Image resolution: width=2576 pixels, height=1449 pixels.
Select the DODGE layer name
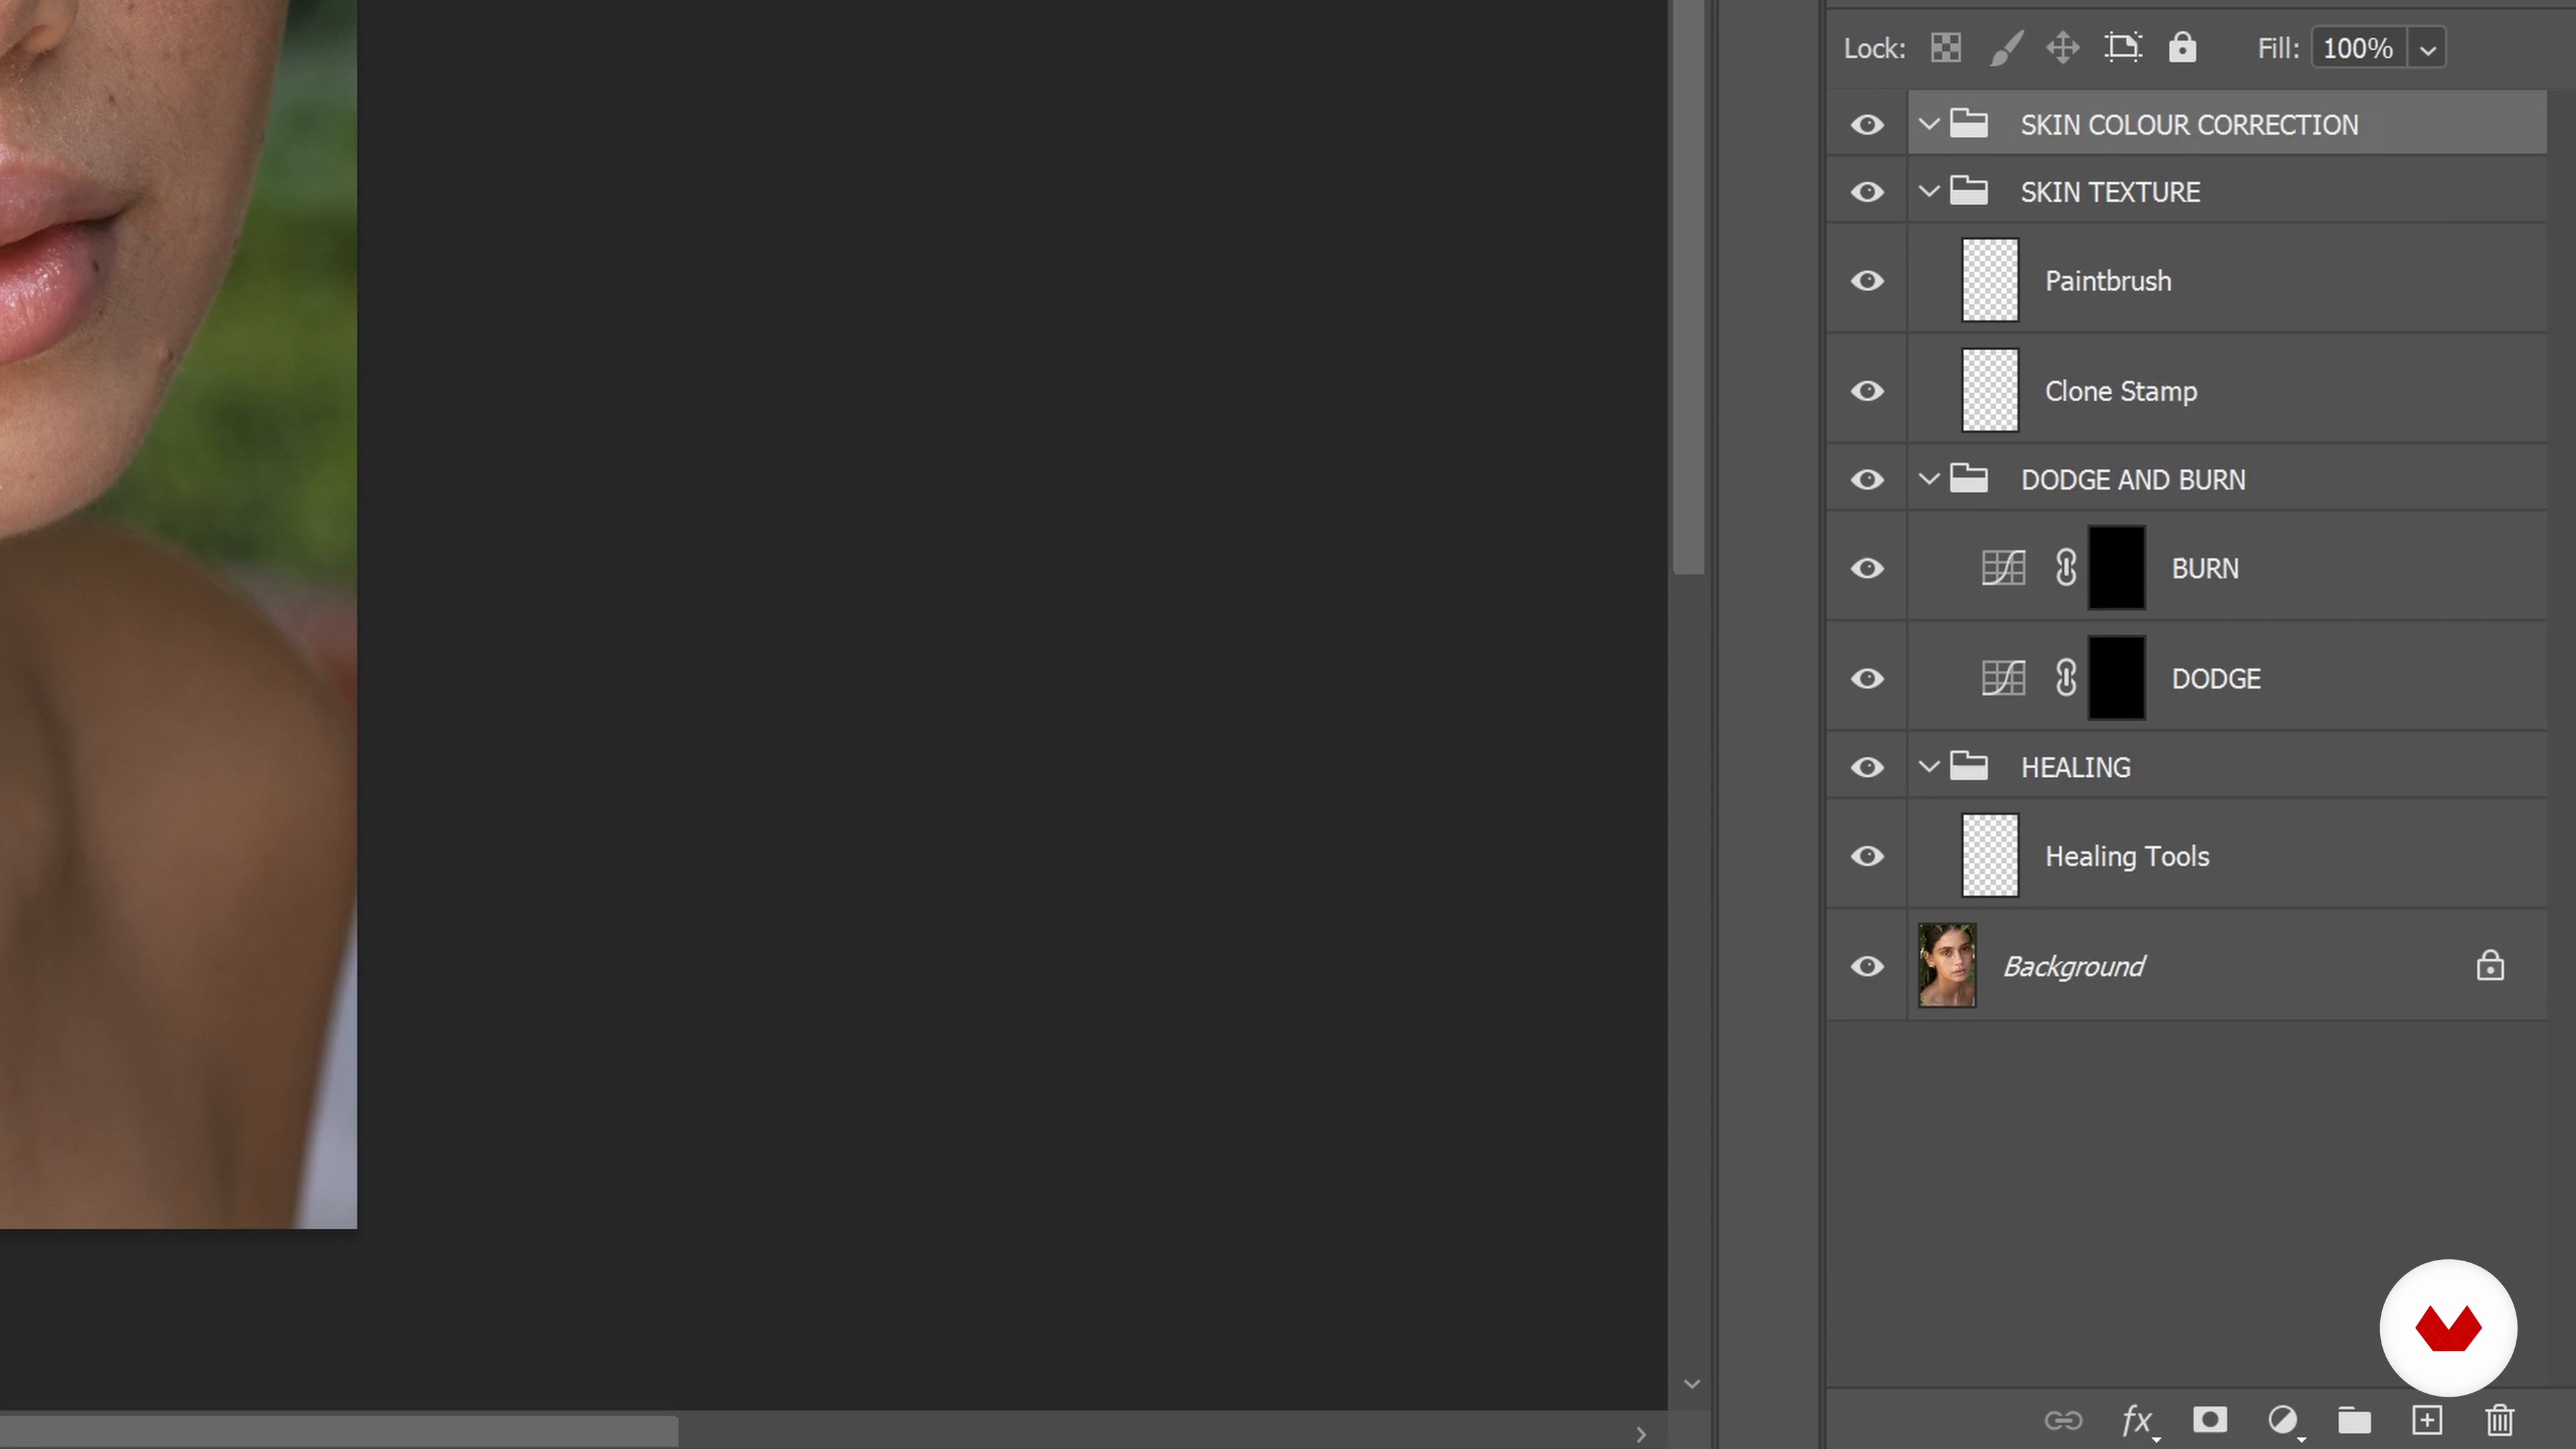pyautogui.click(x=2216, y=679)
